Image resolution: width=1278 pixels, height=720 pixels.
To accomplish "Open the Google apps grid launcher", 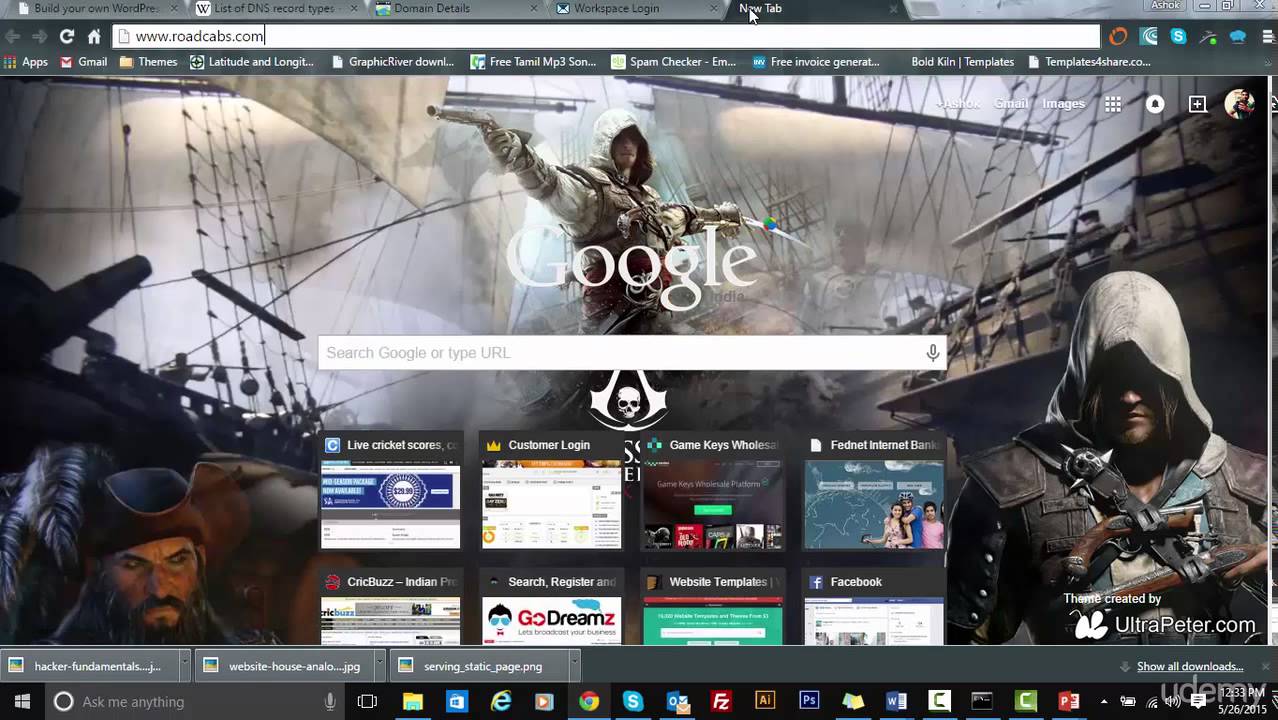I will [x=1113, y=104].
